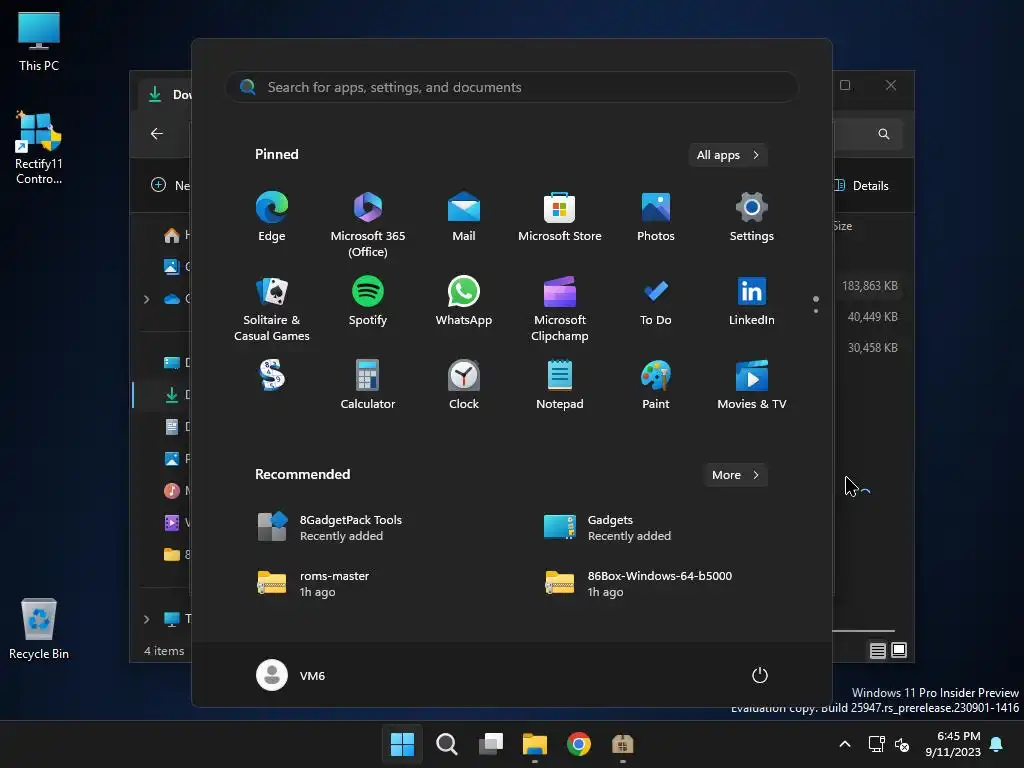Open Recycle Bin on the desktop
This screenshot has height=768, width=1024.
39,629
